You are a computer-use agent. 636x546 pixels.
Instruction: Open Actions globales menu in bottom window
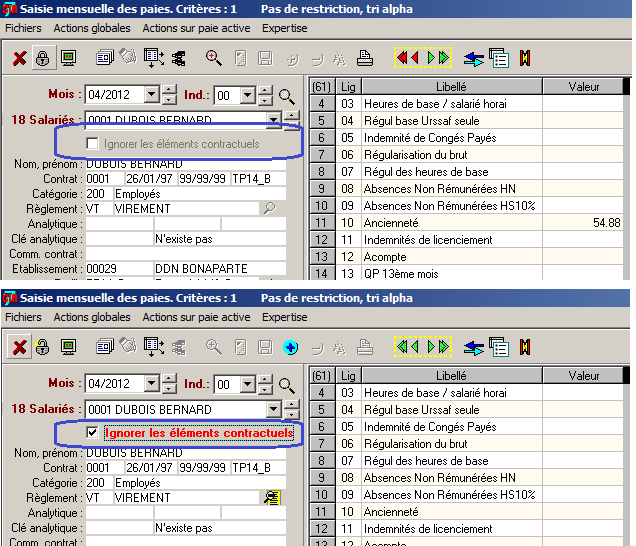coord(92,317)
